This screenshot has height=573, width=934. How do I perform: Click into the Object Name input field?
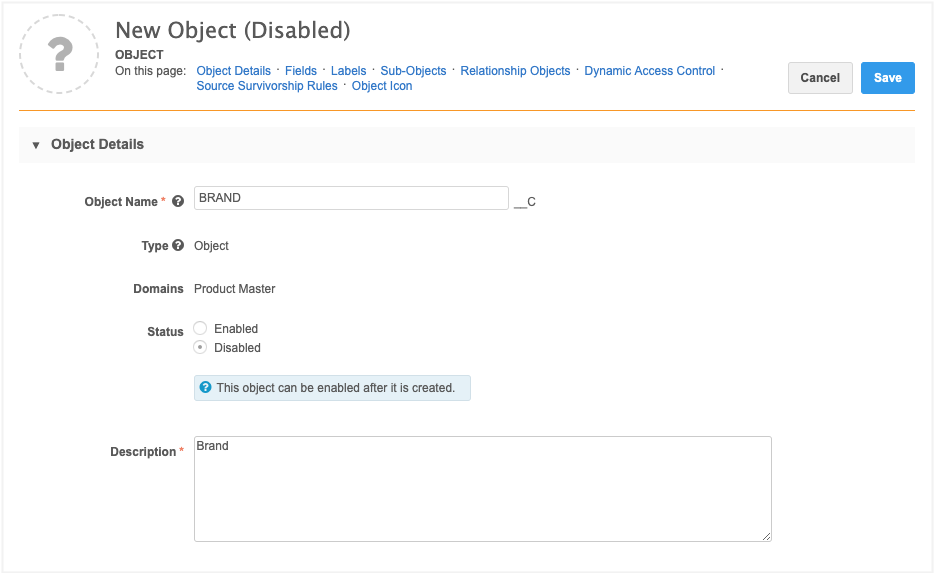(351, 198)
